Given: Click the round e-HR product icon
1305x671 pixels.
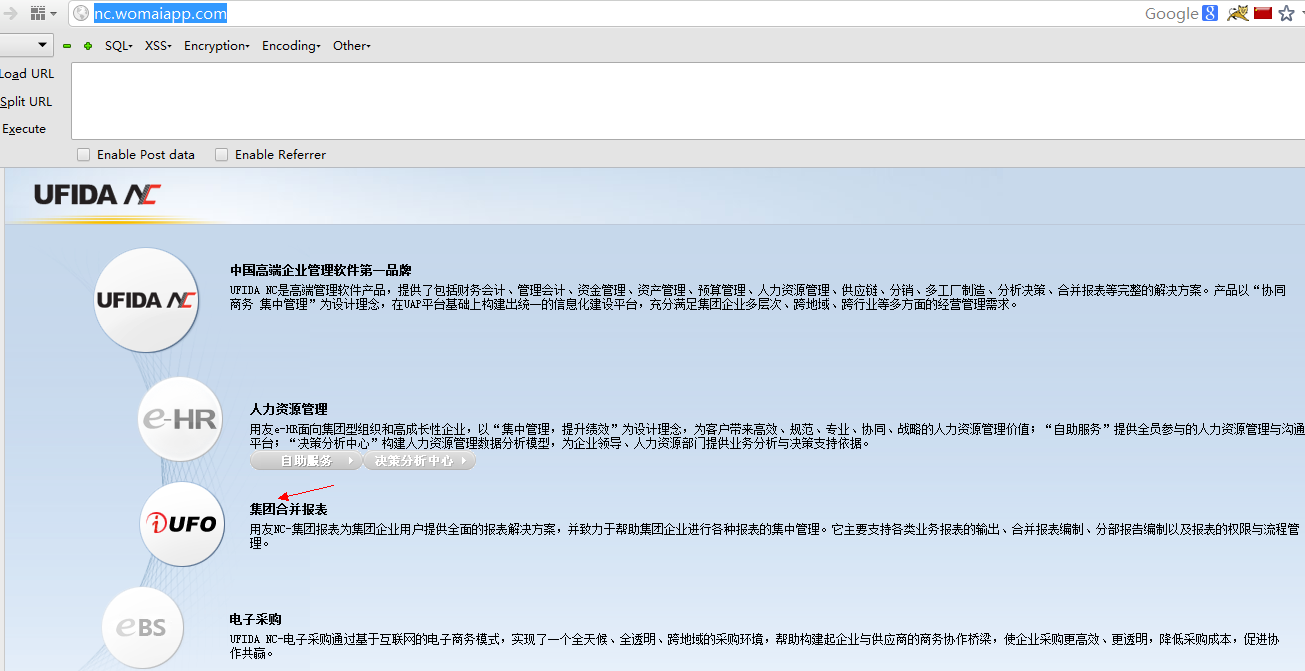Looking at the screenshot, I should pos(180,419).
